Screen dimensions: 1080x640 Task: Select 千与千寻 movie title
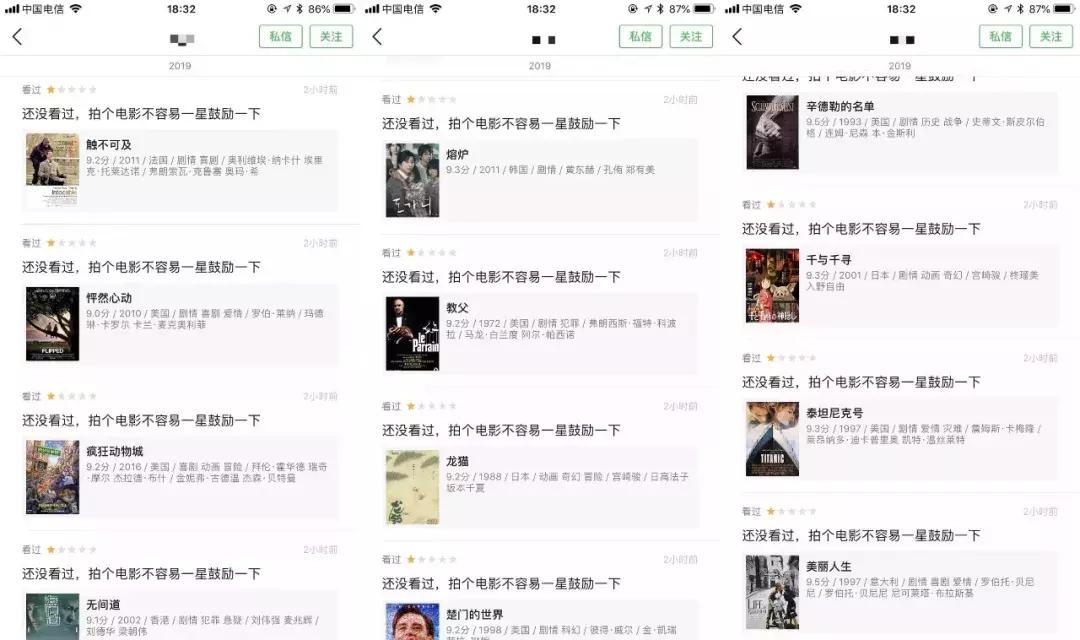(x=829, y=260)
